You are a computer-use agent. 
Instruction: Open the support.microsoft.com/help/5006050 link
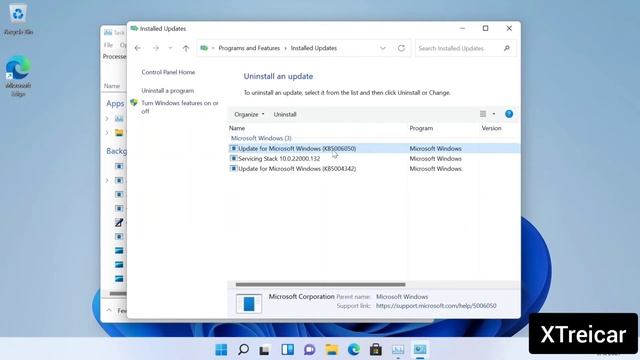pos(436,306)
